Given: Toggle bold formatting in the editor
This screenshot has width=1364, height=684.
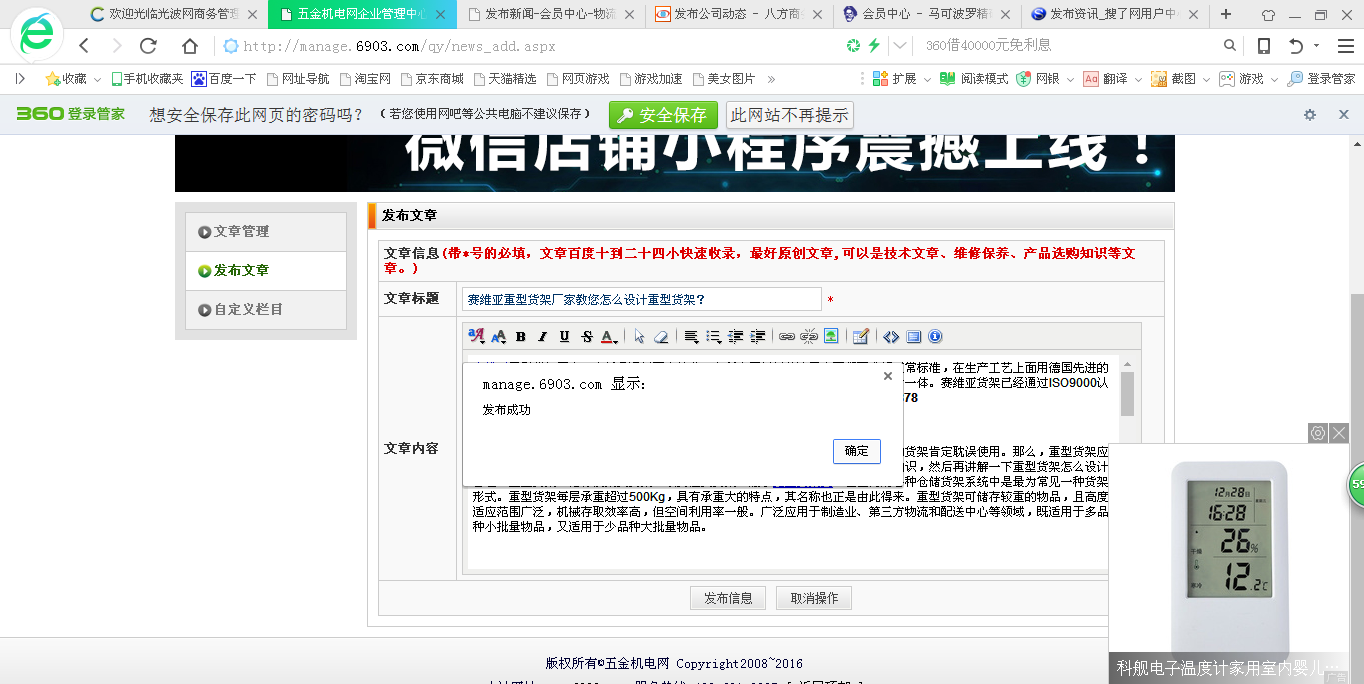Looking at the screenshot, I should [520, 337].
